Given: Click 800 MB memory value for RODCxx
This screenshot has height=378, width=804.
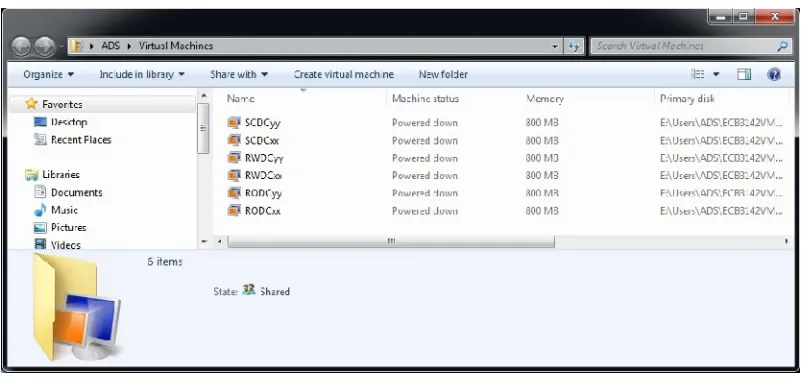Looking at the screenshot, I should [x=542, y=211].
